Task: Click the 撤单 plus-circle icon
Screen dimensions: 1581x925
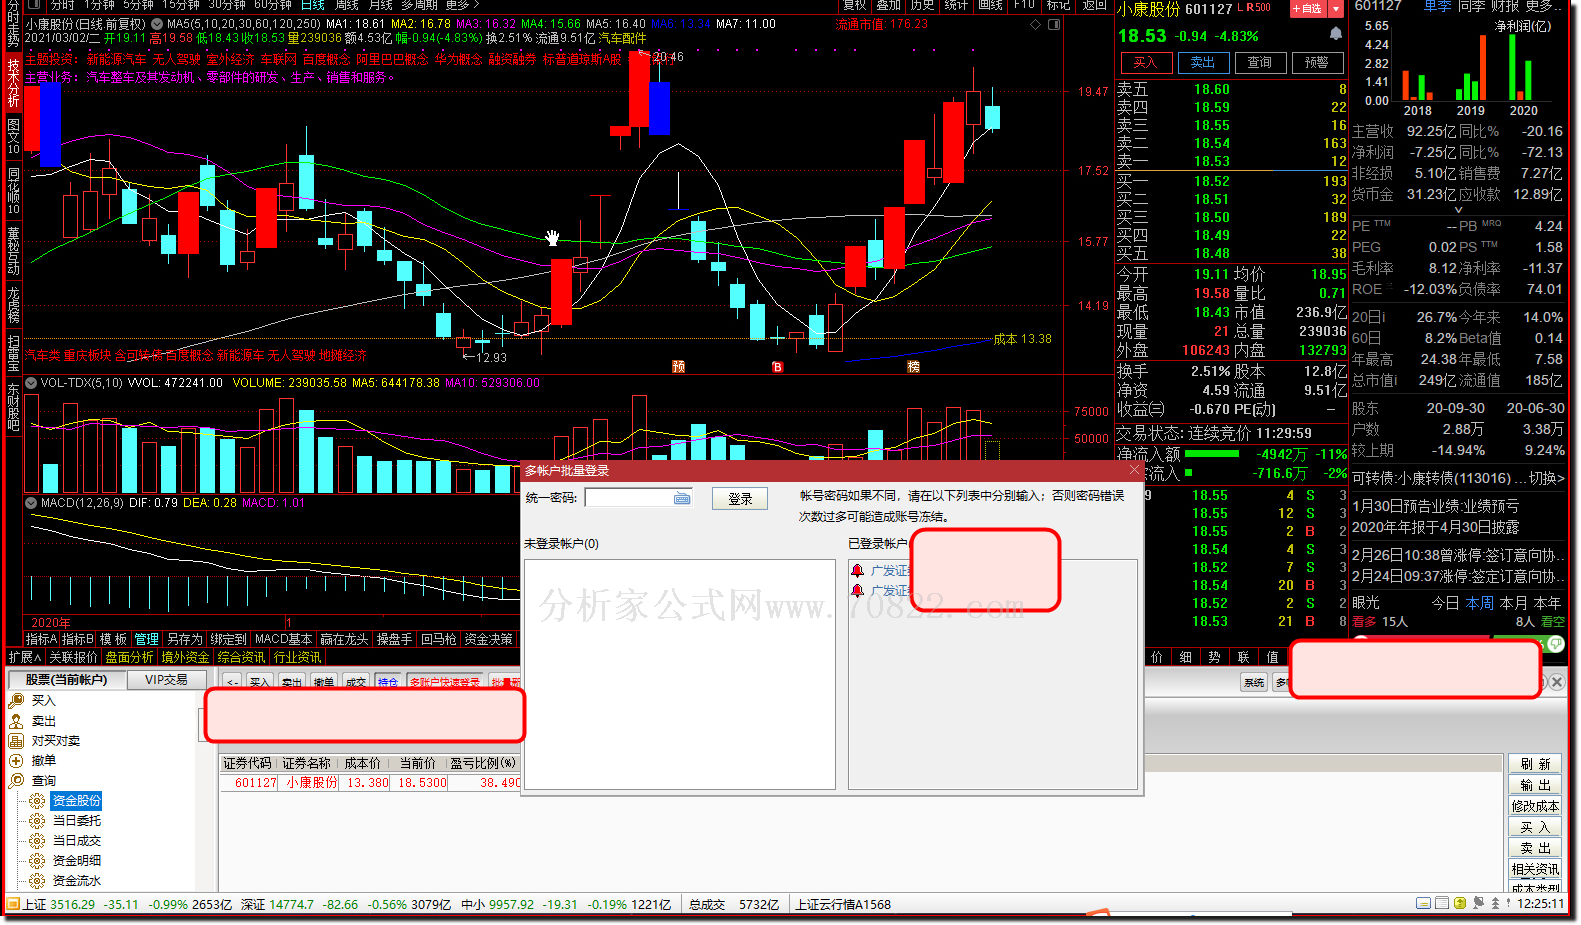Action: click(16, 760)
